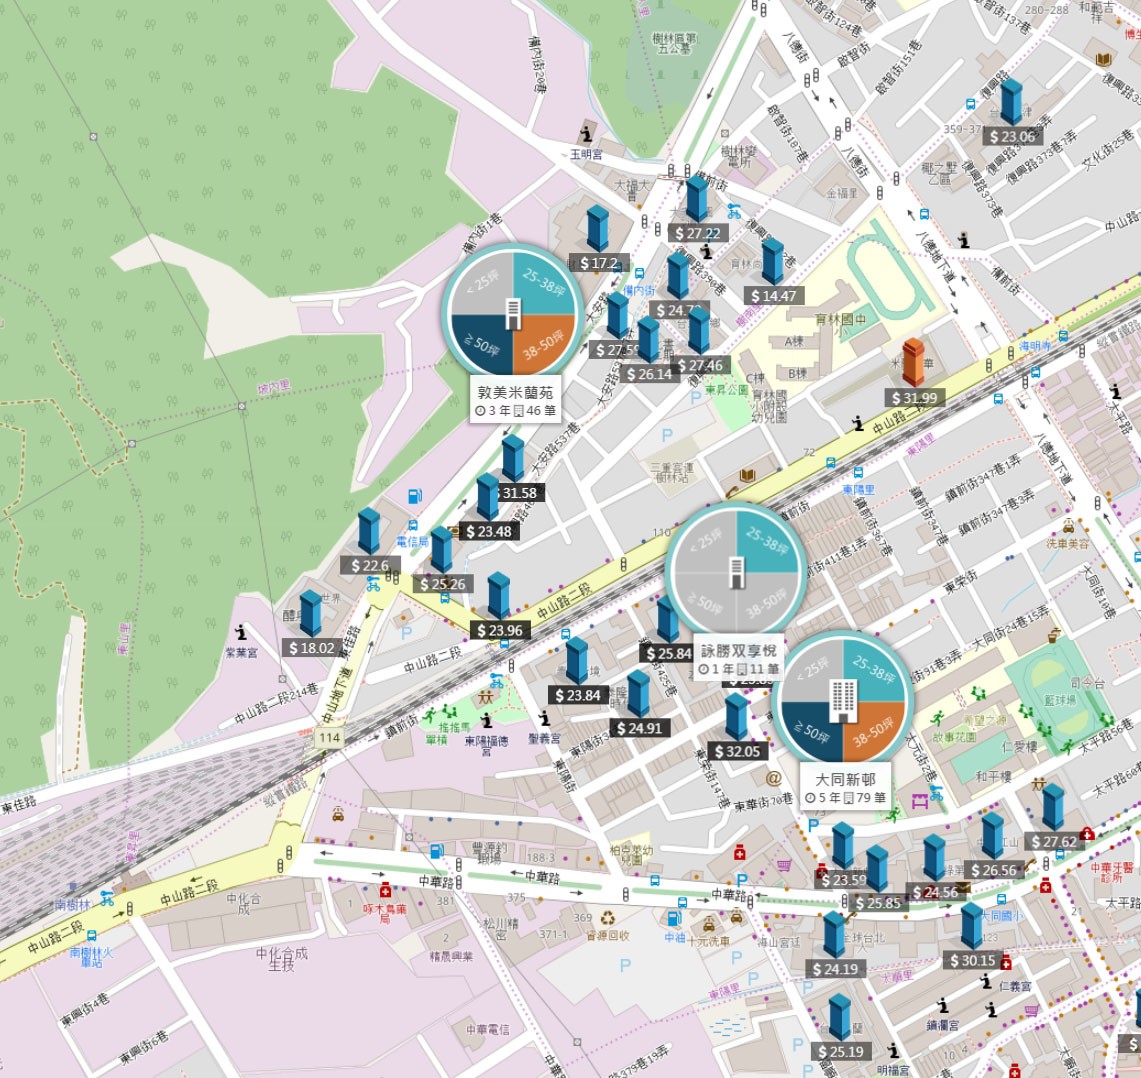This screenshot has height=1078, width=1141.
Task: Choose the 38-50坪 orange segment for 敦美米蘭苑
Action: coord(544,344)
